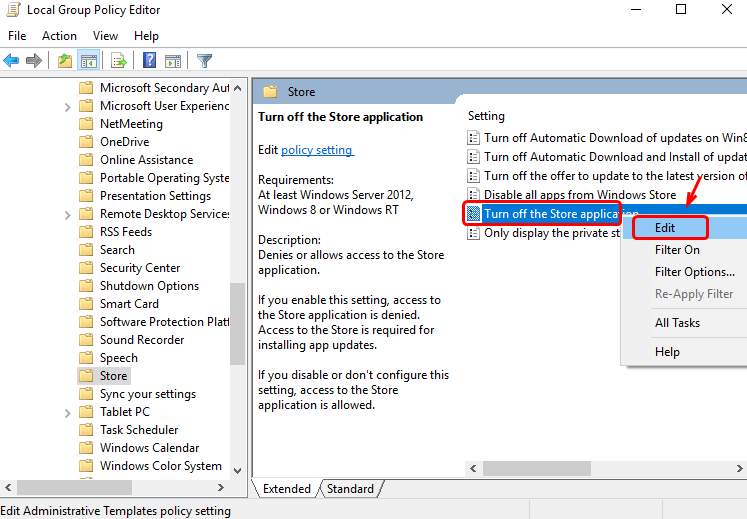747x519 pixels.
Task: Click the Filter funnel toolbar icon
Action: (204, 61)
